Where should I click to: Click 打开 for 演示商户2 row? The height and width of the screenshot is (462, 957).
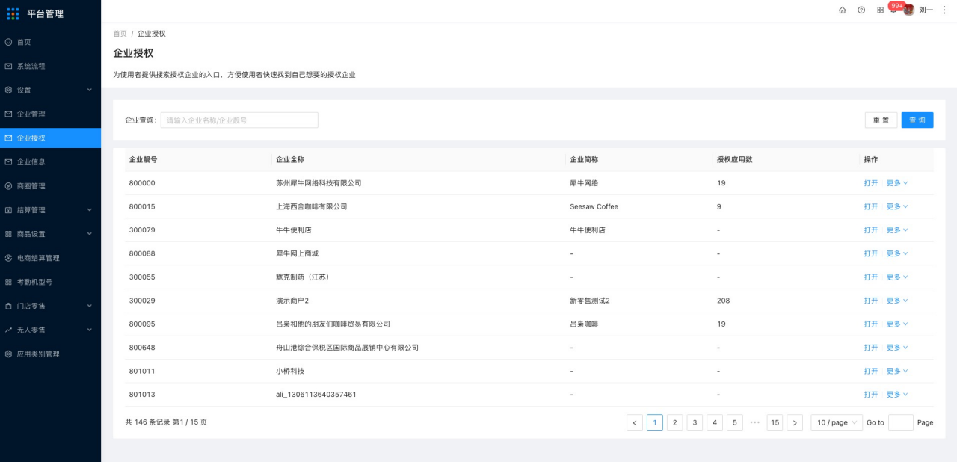pos(871,301)
